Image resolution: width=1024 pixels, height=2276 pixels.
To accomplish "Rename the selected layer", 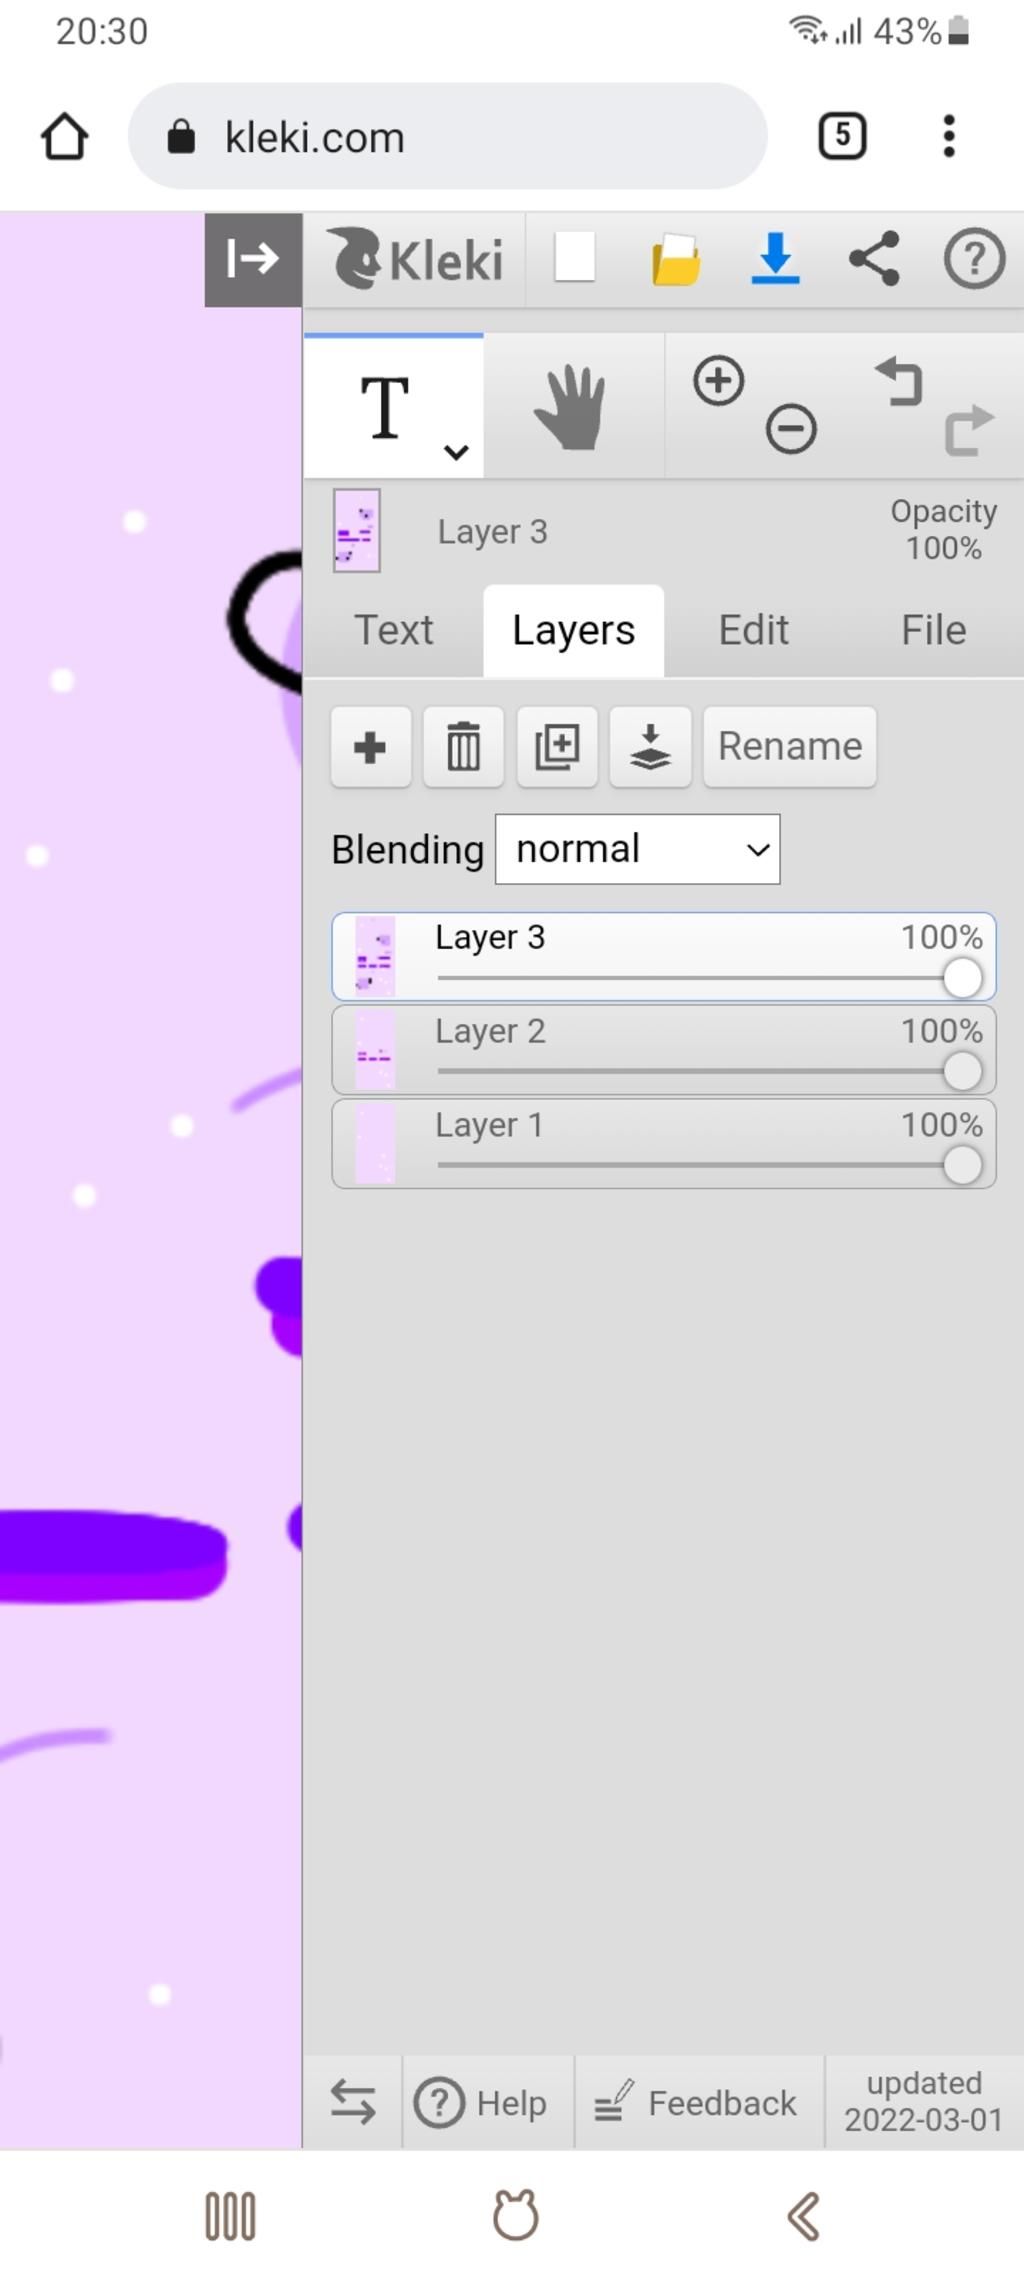I will click(x=790, y=747).
